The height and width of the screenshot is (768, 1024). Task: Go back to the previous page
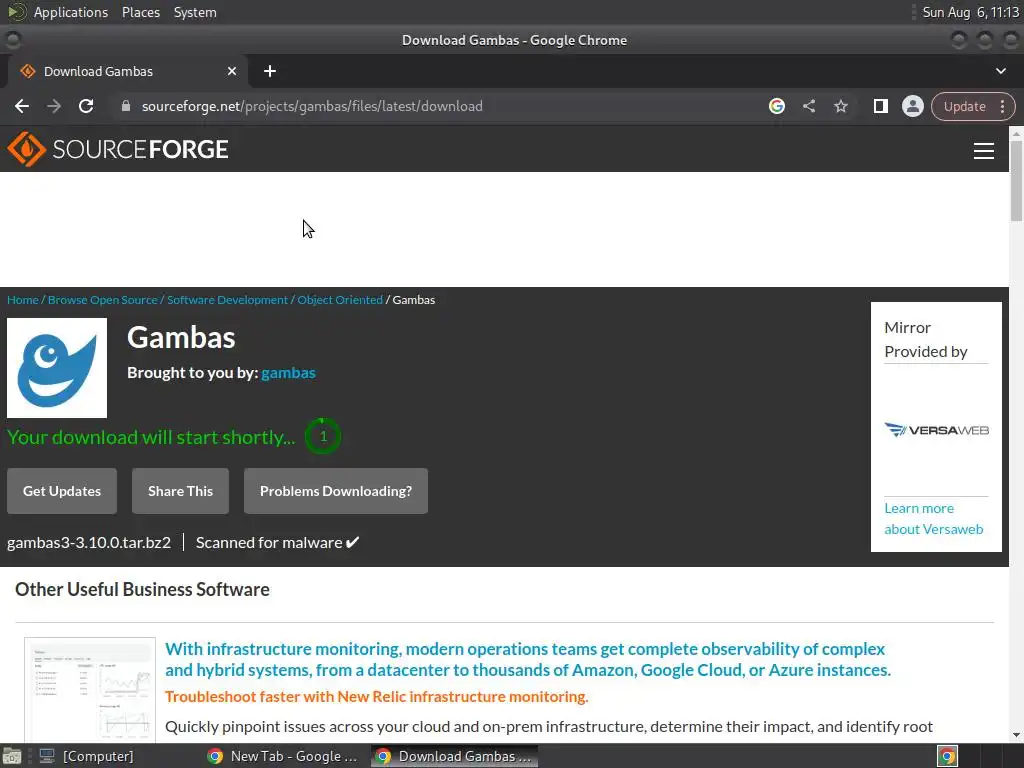click(22, 106)
